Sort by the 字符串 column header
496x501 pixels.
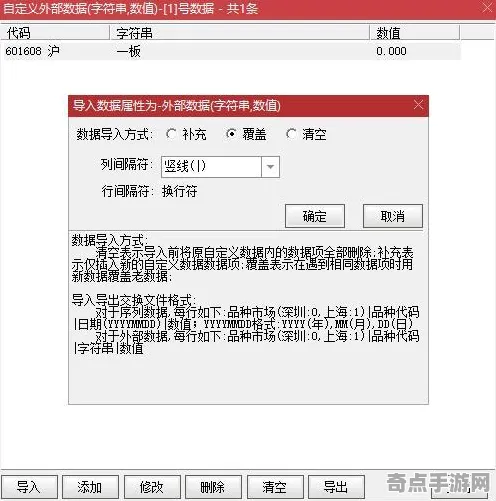point(239,33)
